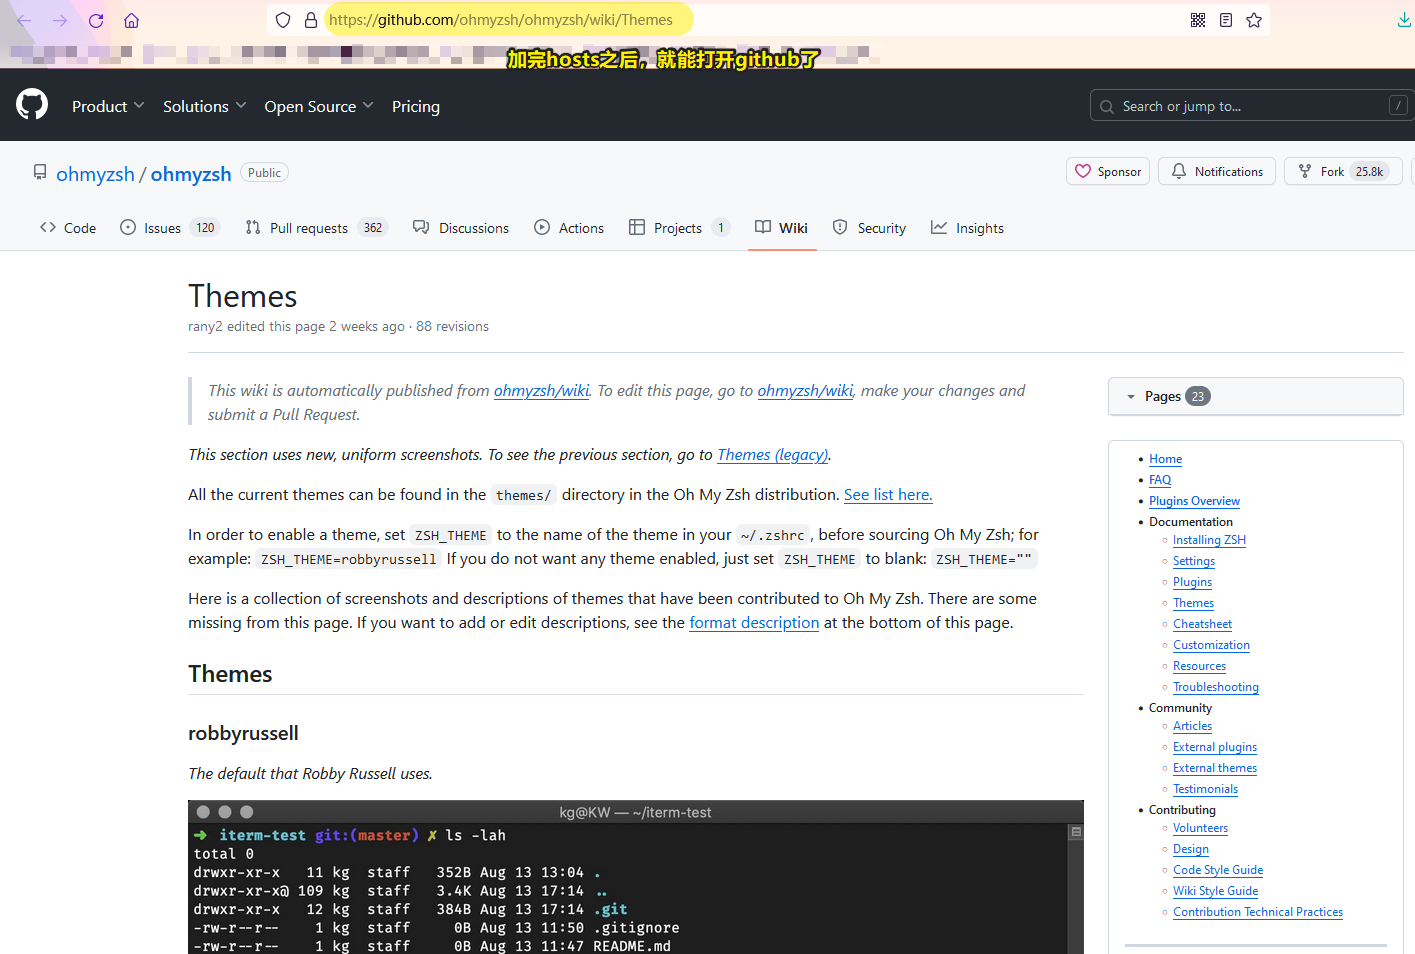
Task: Open Home in the wiki sidebar
Action: 1165,459
